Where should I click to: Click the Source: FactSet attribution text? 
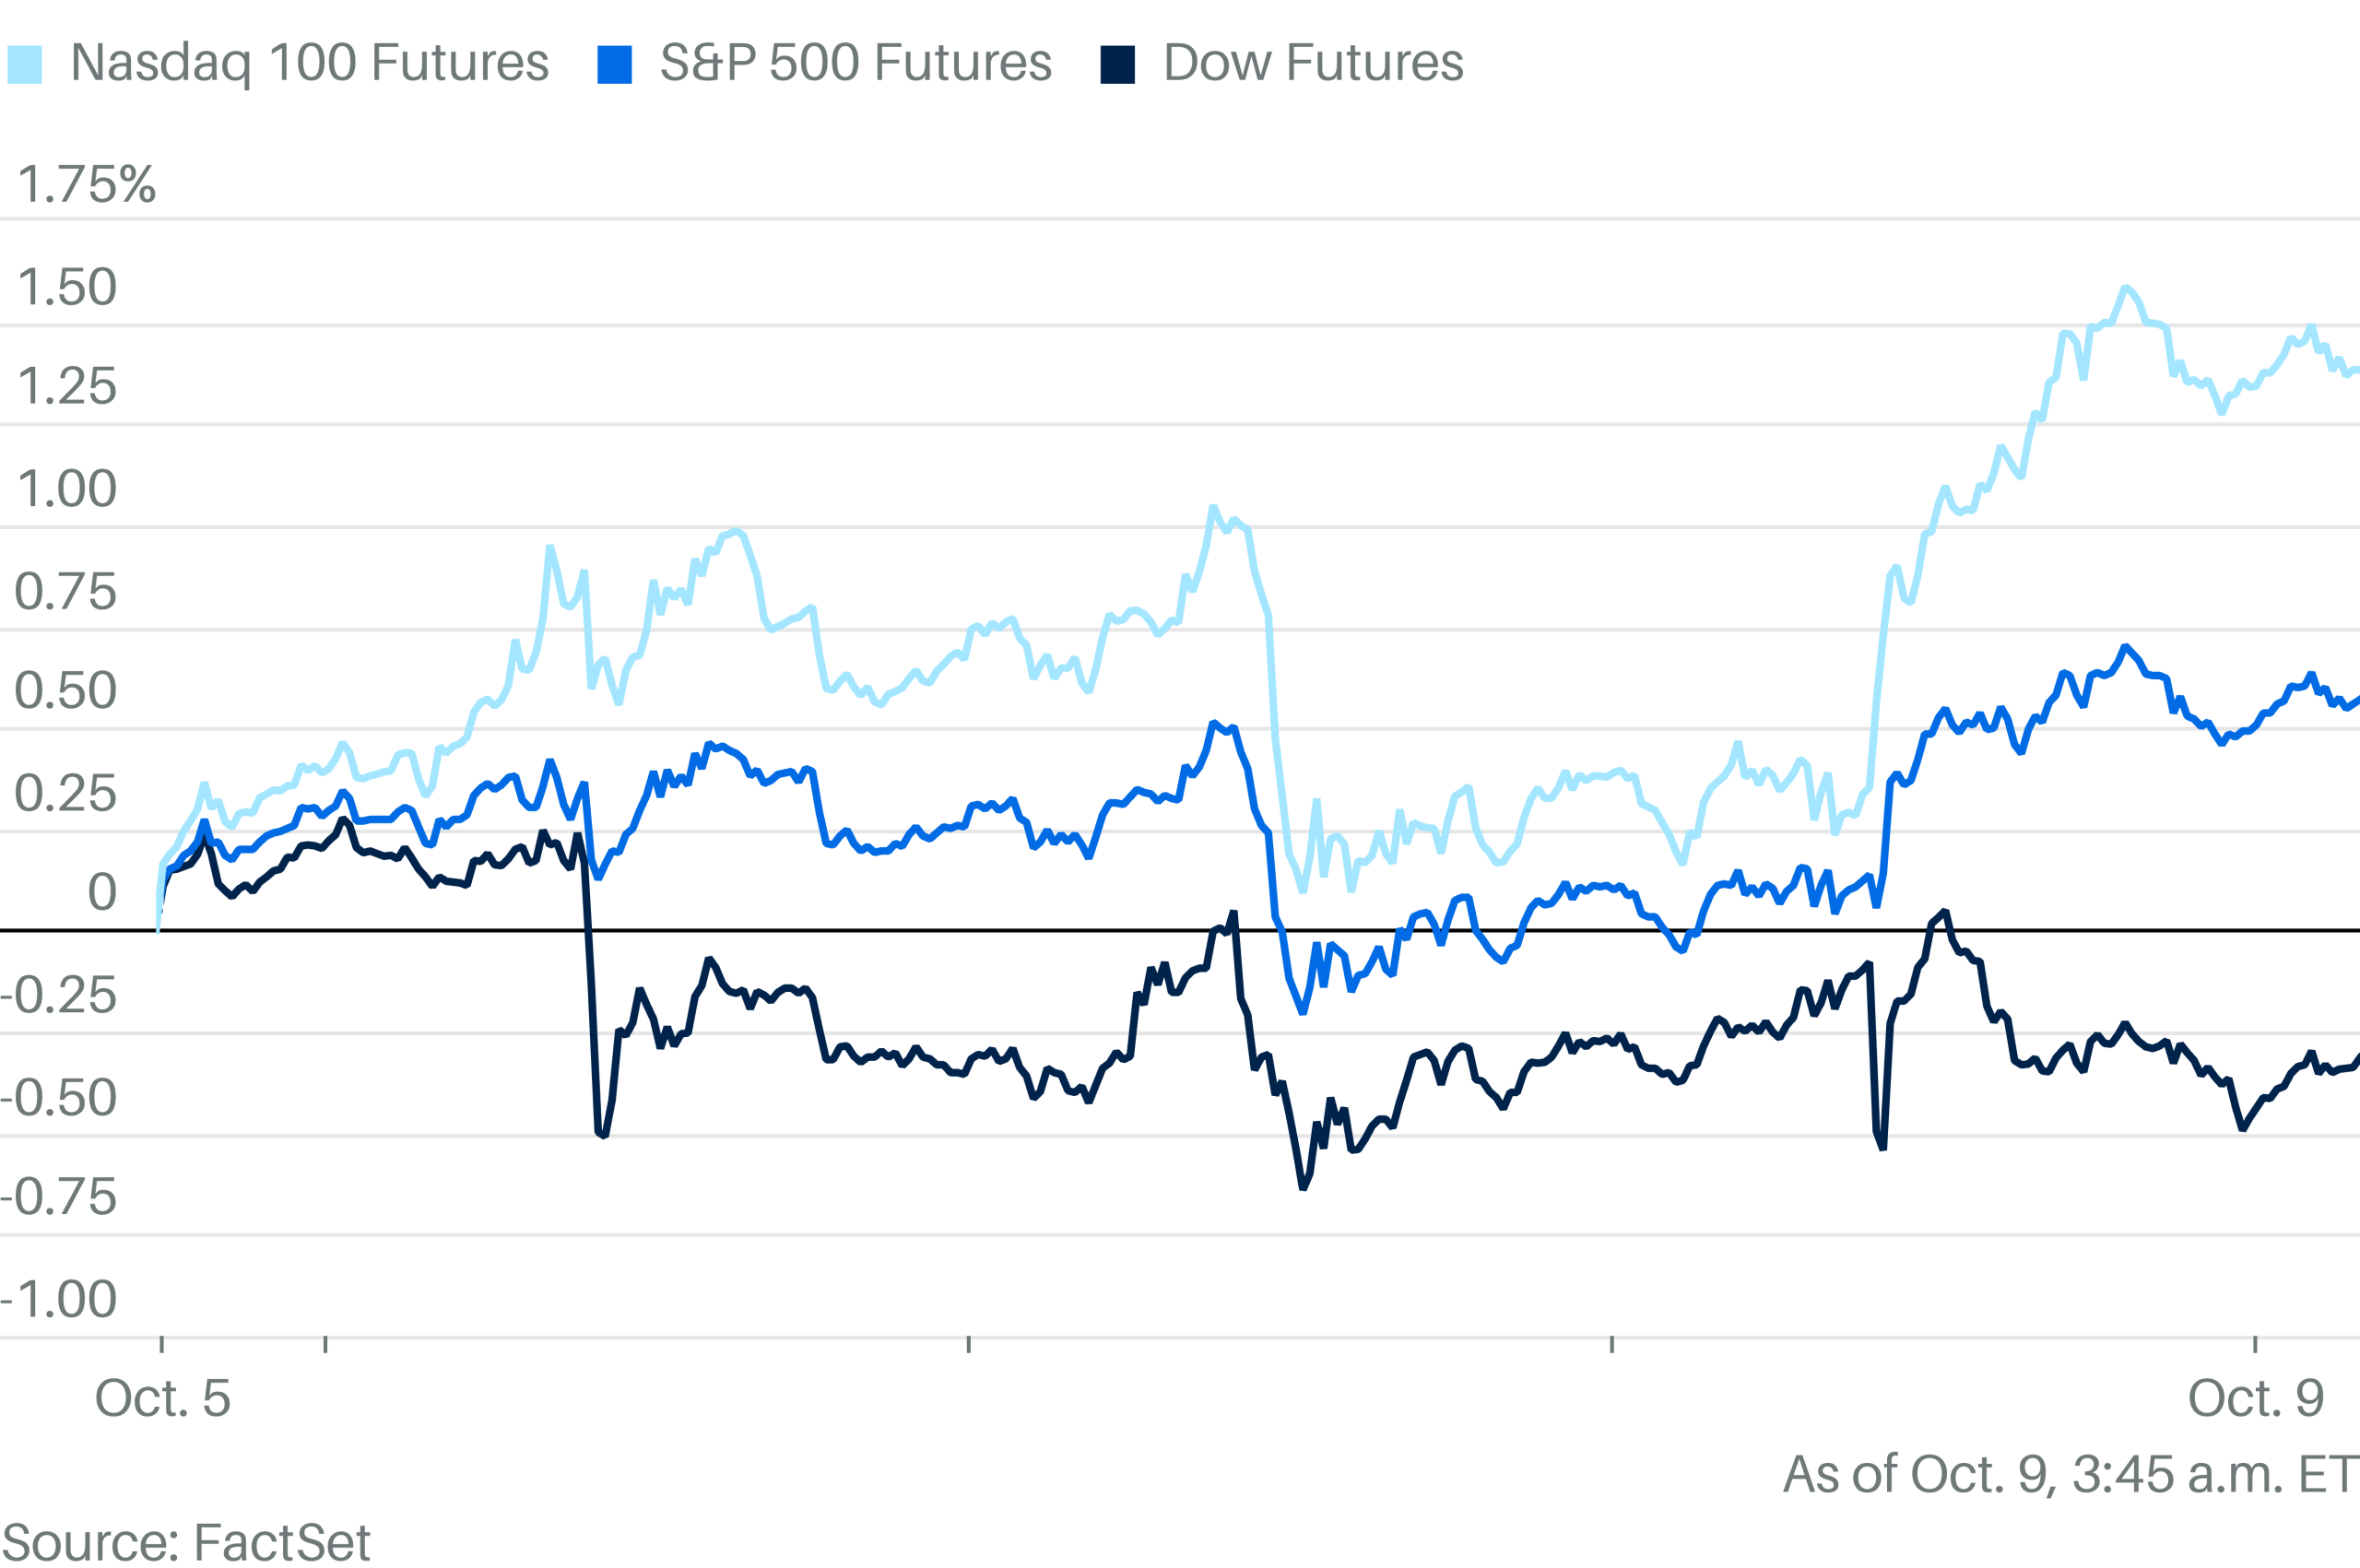pos(186,1541)
